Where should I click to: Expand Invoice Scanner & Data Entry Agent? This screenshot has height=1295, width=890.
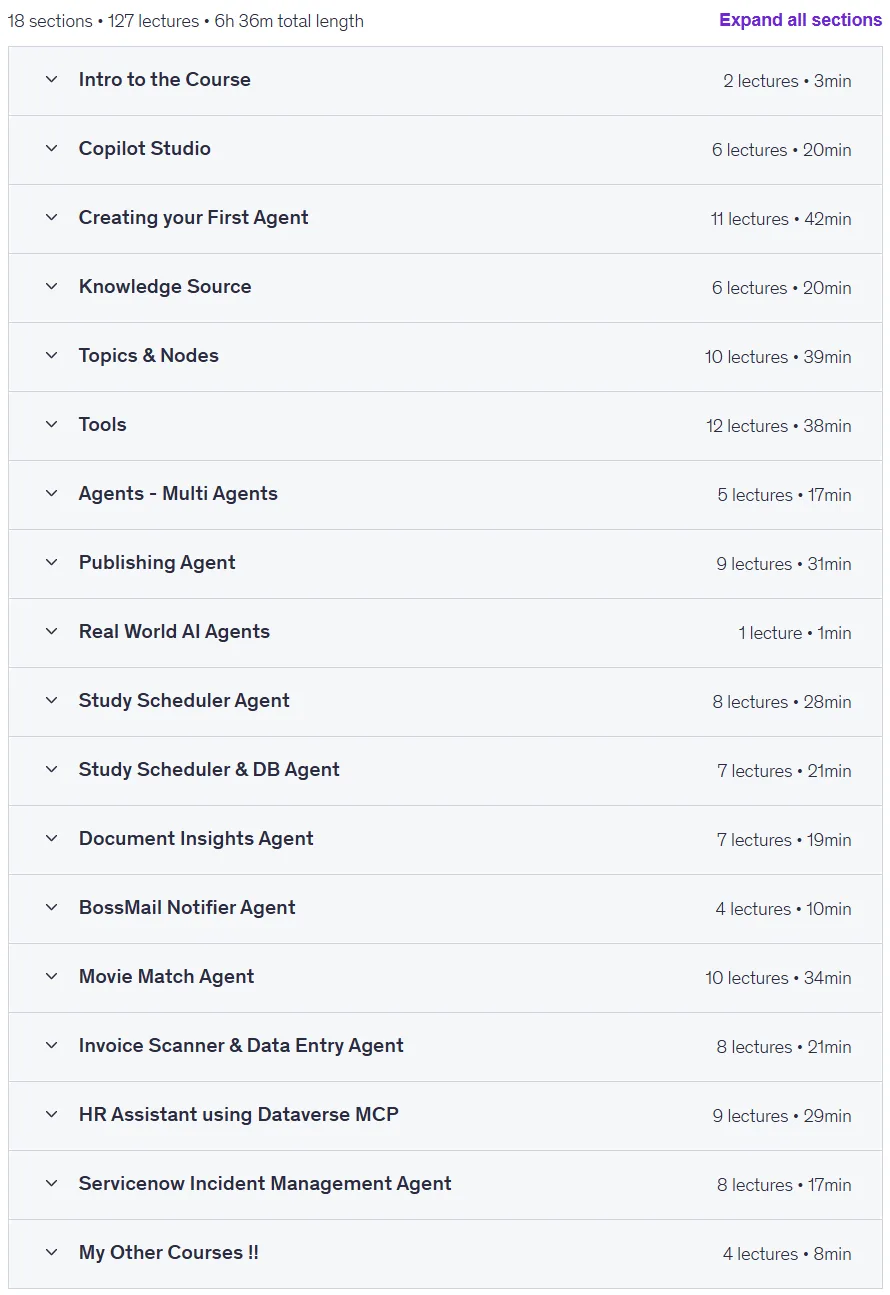[445, 1046]
